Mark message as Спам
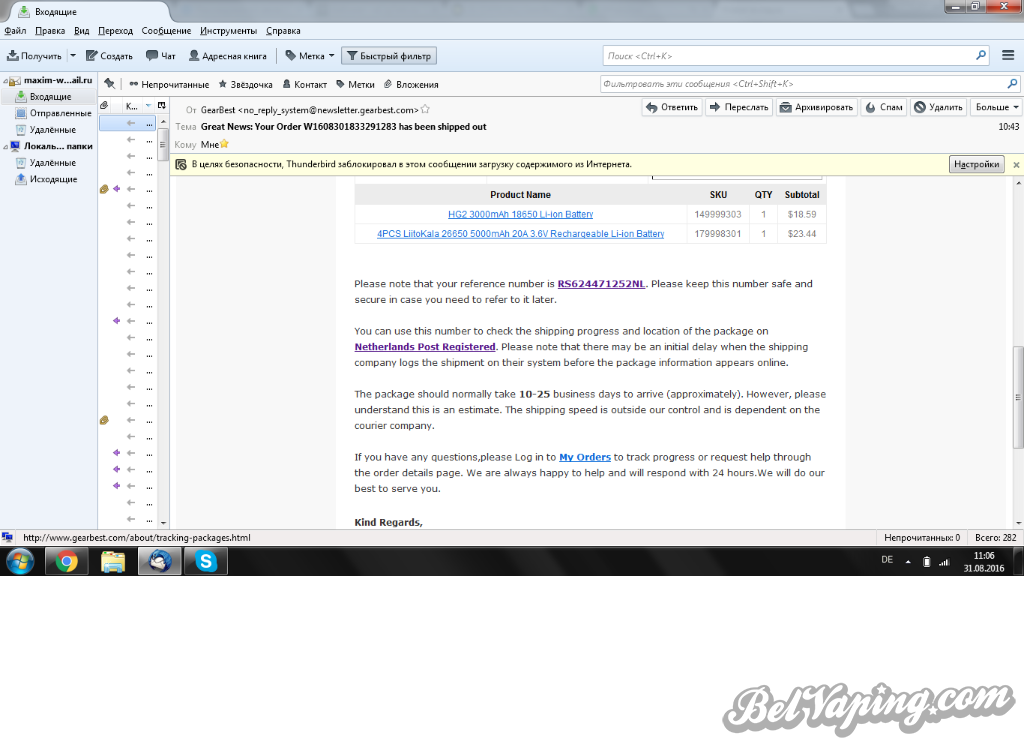The image size is (1024, 750). tap(884, 107)
